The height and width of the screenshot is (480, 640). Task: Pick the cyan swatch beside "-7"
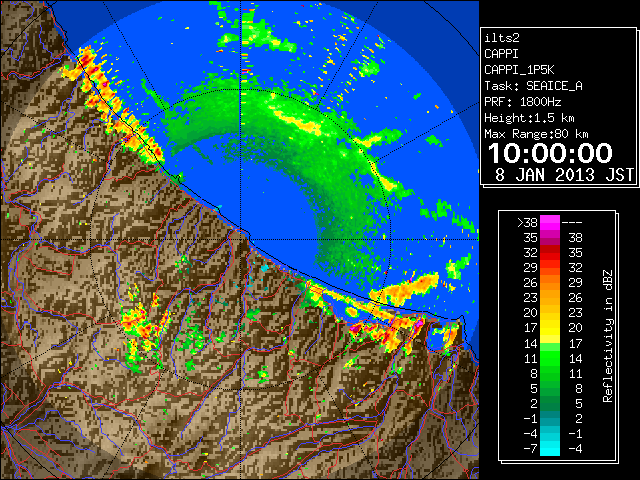click(x=550, y=448)
